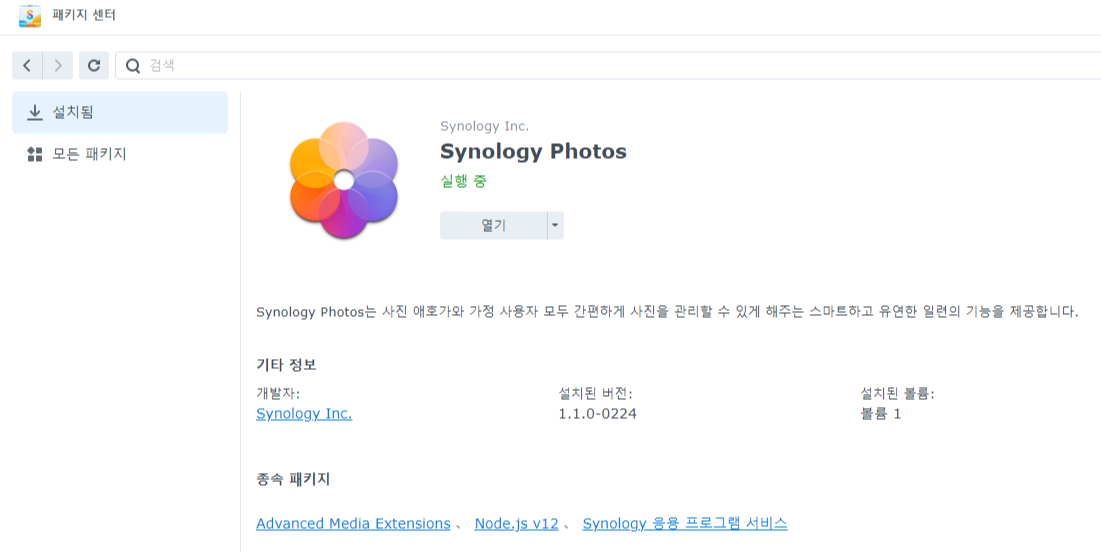
Task: Open Synology Photos with the 열기 button
Action: click(x=494, y=225)
